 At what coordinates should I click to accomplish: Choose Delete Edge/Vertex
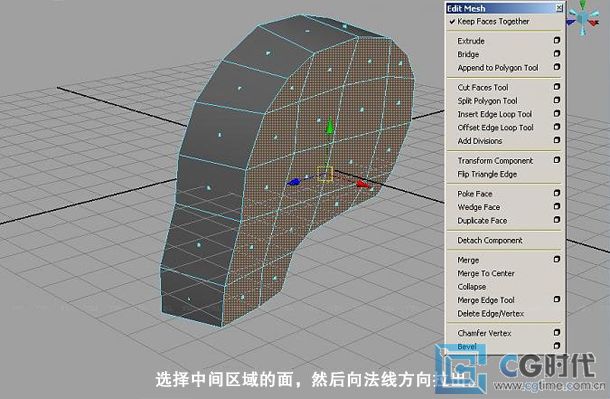[491, 313]
